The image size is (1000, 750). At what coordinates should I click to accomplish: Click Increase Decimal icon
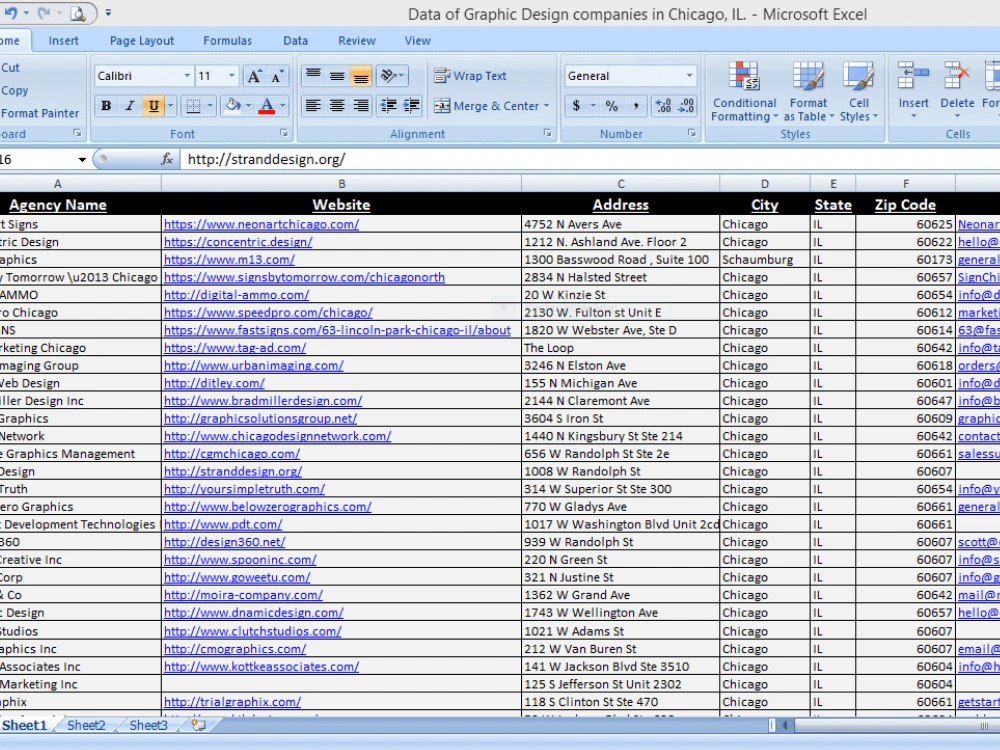[663, 106]
